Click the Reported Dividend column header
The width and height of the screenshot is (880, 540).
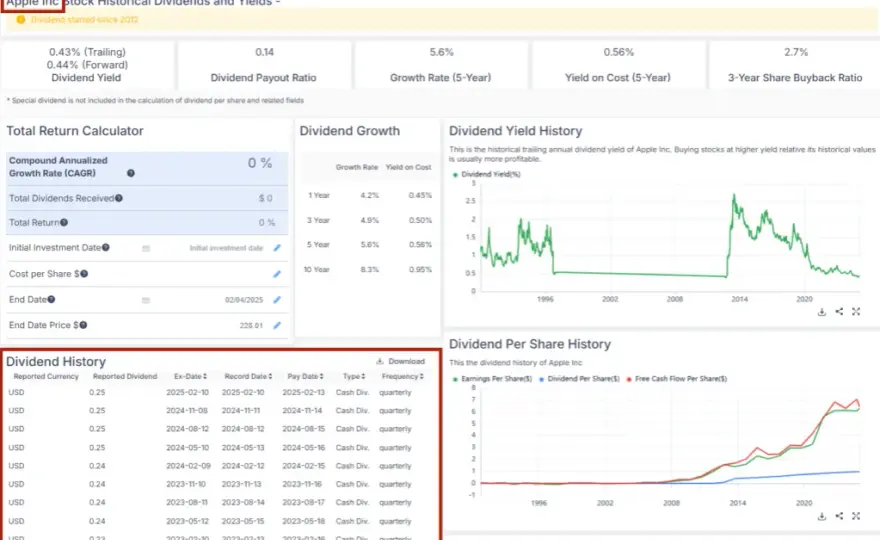pos(125,377)
